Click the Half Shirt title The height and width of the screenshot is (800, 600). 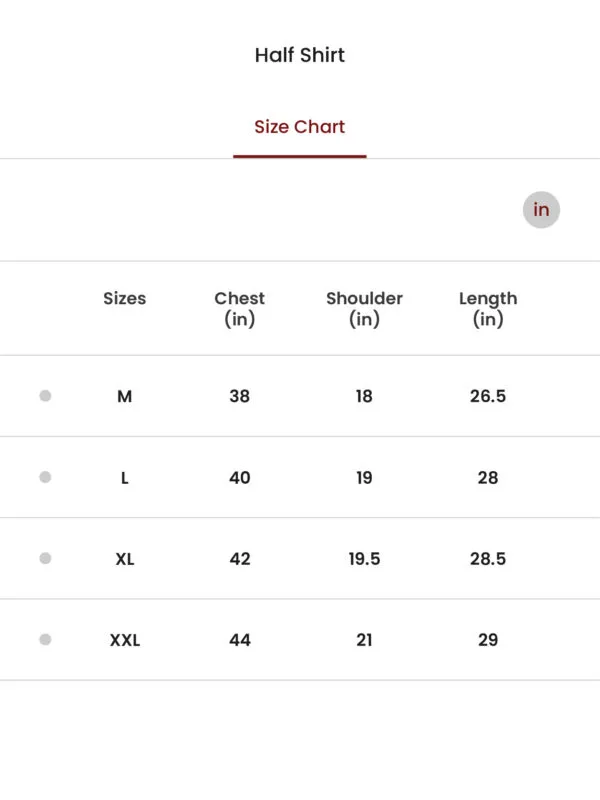299,55
